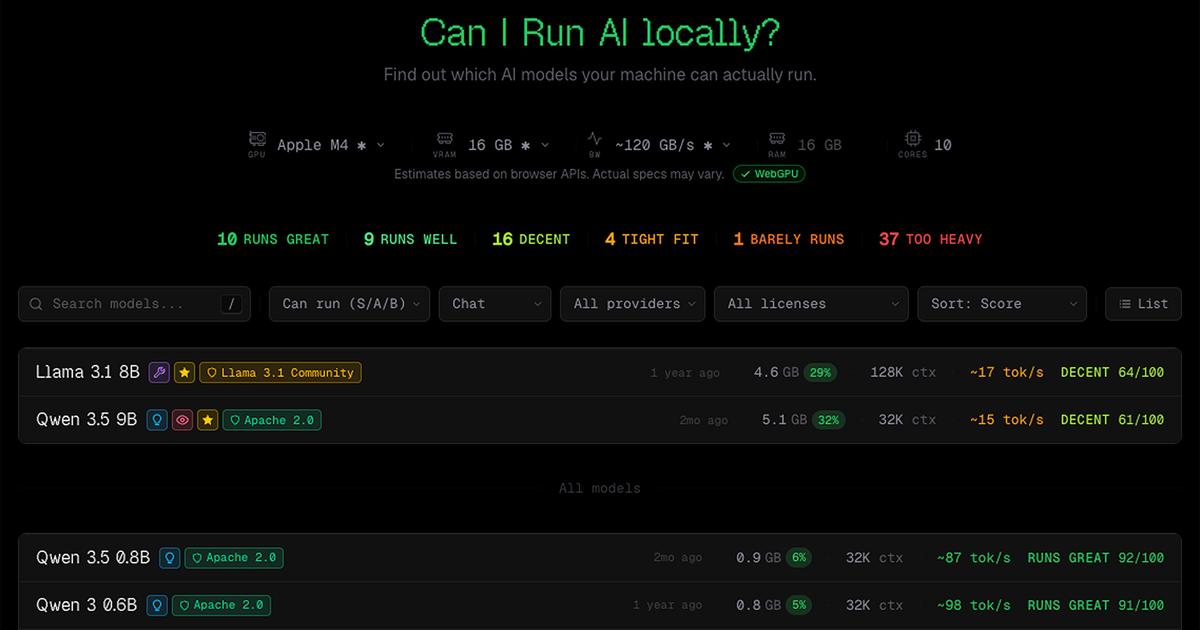The height and width of the screenshot is (630, 1200).
Task: Filter by 10 RUNS GREAT
Action: tap(273, 239)
